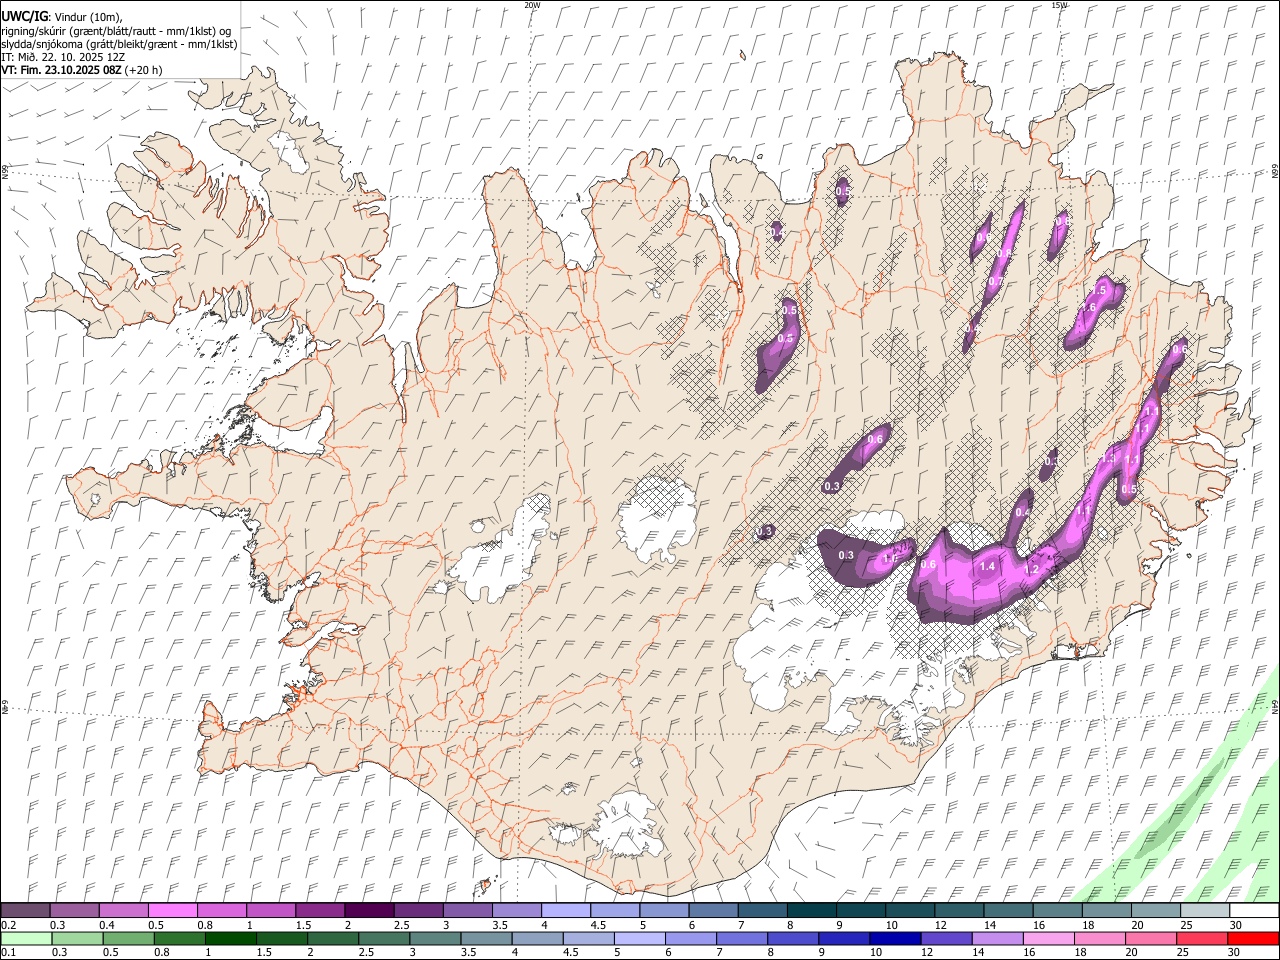The width and height of the screenshot is (1280, 960).
Task: Select the 0.3 purple swatch in upper legend
Action: point(74,910)
